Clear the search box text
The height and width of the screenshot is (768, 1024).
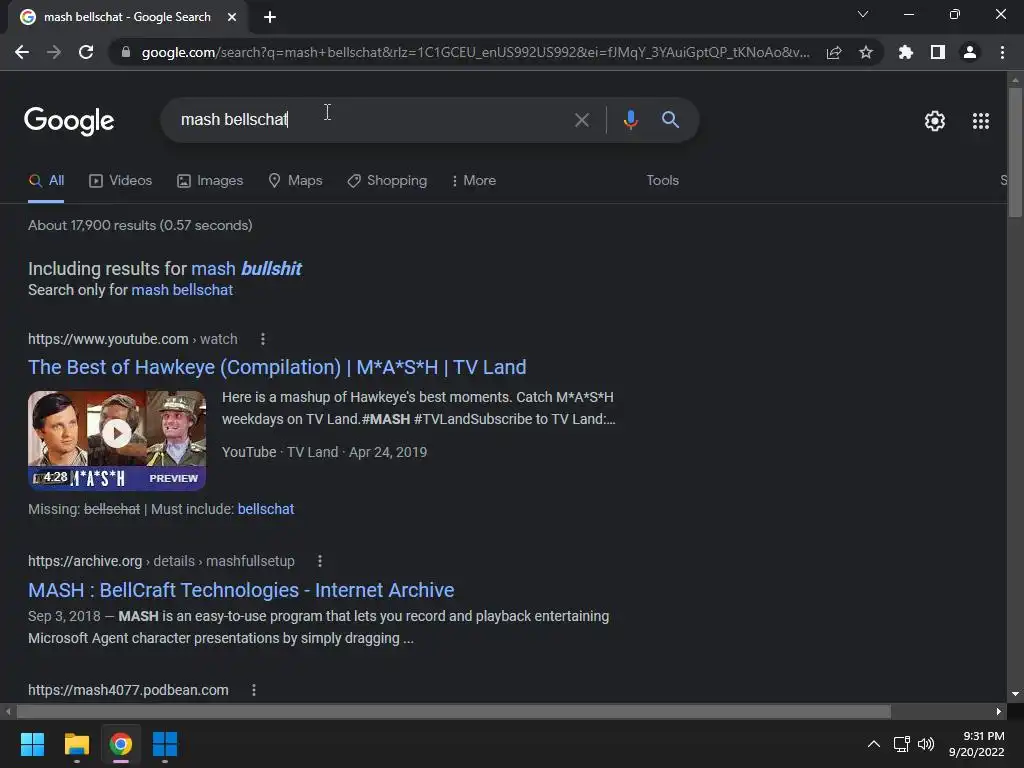pyautogui.click(x=581, y=120)
